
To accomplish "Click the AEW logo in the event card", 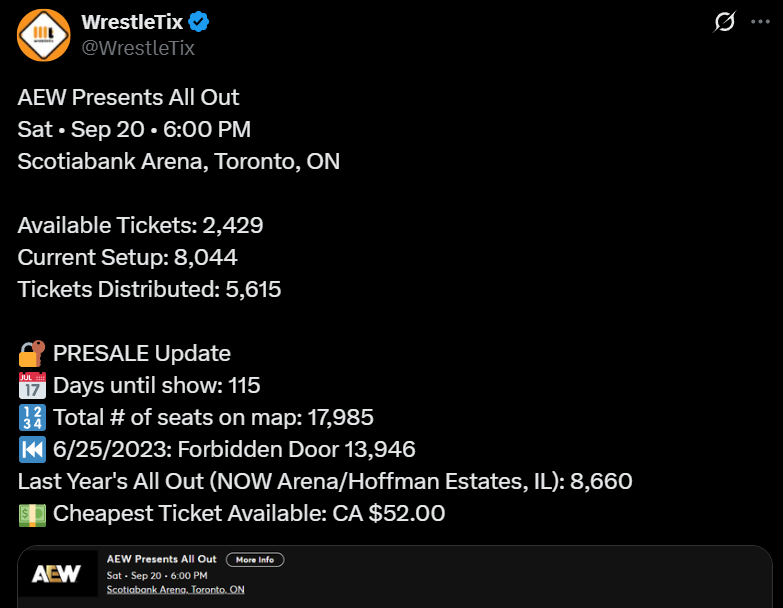I will point(52,574).
